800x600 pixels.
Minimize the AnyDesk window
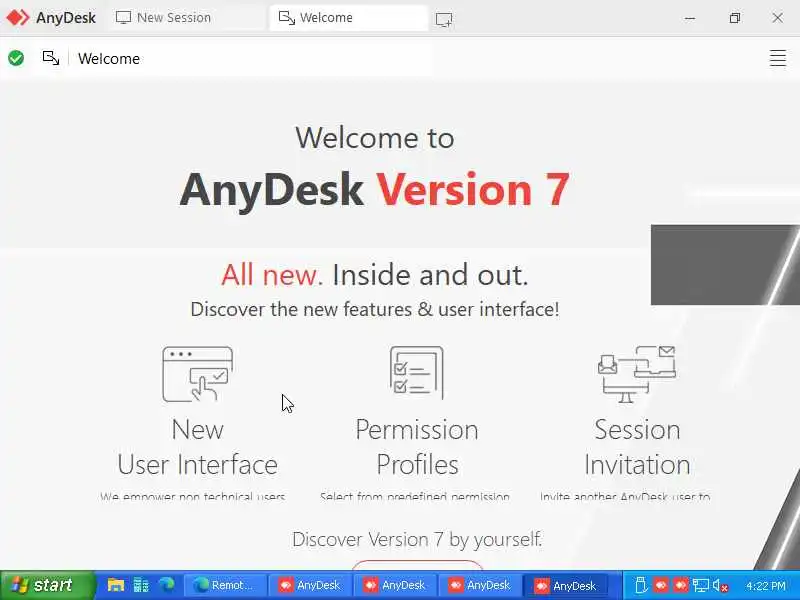[x=690, y=18]
